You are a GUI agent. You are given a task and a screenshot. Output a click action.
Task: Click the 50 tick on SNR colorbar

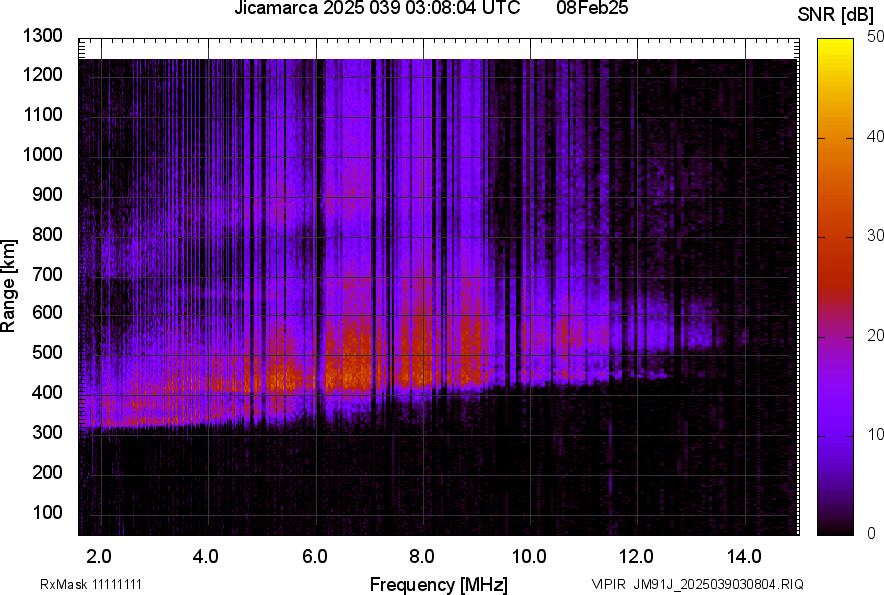(x=875, y=37)
